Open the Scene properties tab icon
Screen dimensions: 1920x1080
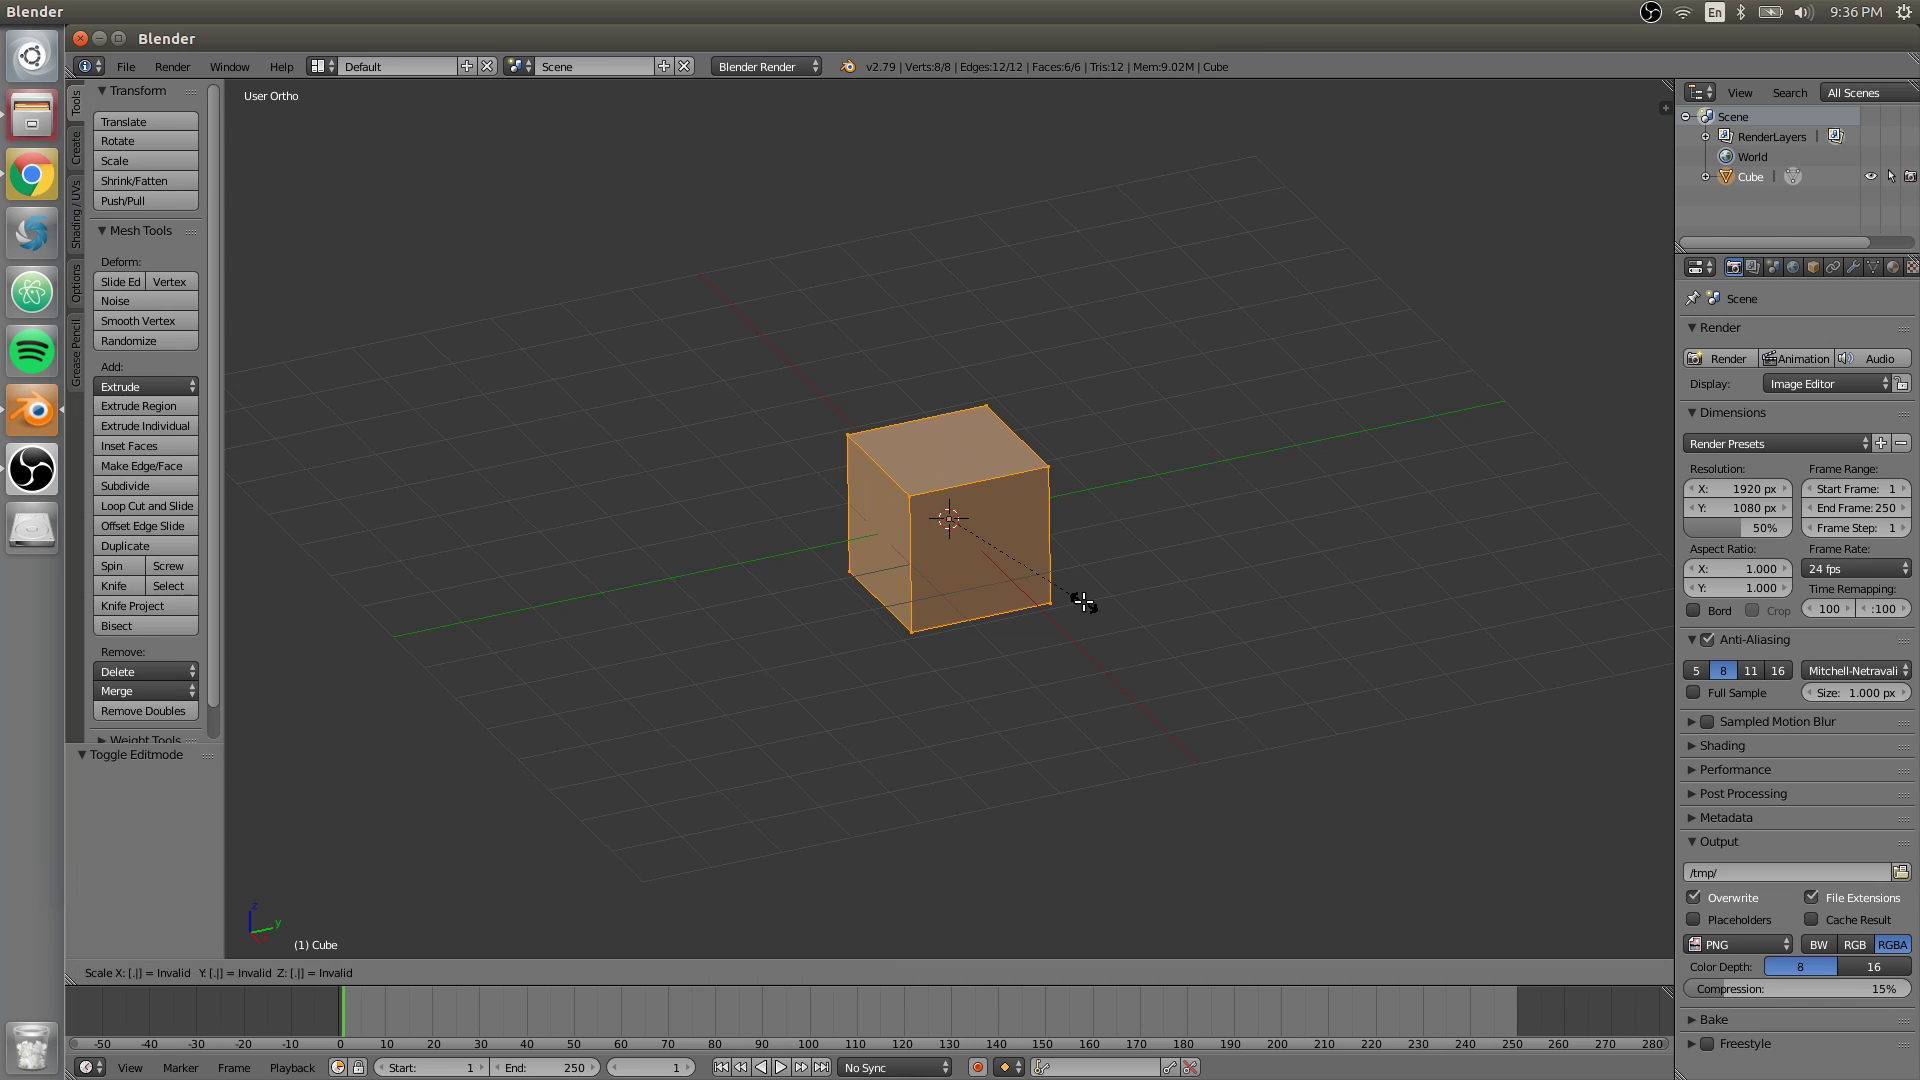[1773, 267]
